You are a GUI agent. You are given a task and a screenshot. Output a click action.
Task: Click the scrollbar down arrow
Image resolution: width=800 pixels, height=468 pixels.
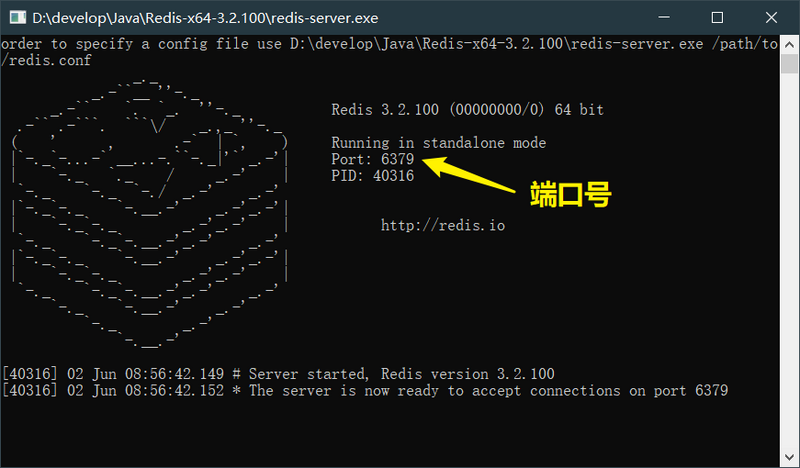tap(789, 457)
